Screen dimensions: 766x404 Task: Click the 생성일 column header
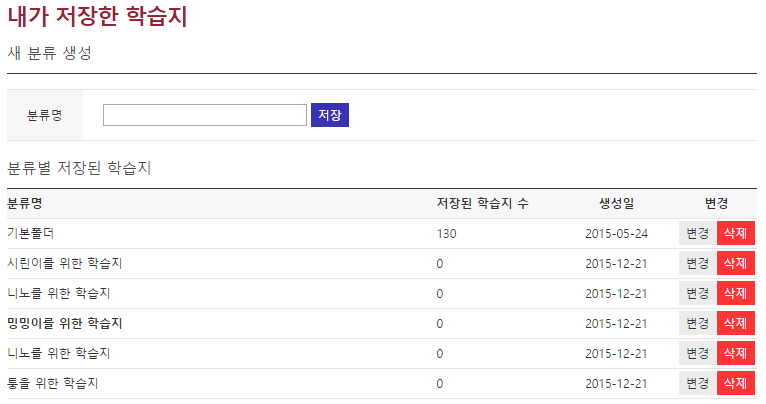click(x=616, y=203)
